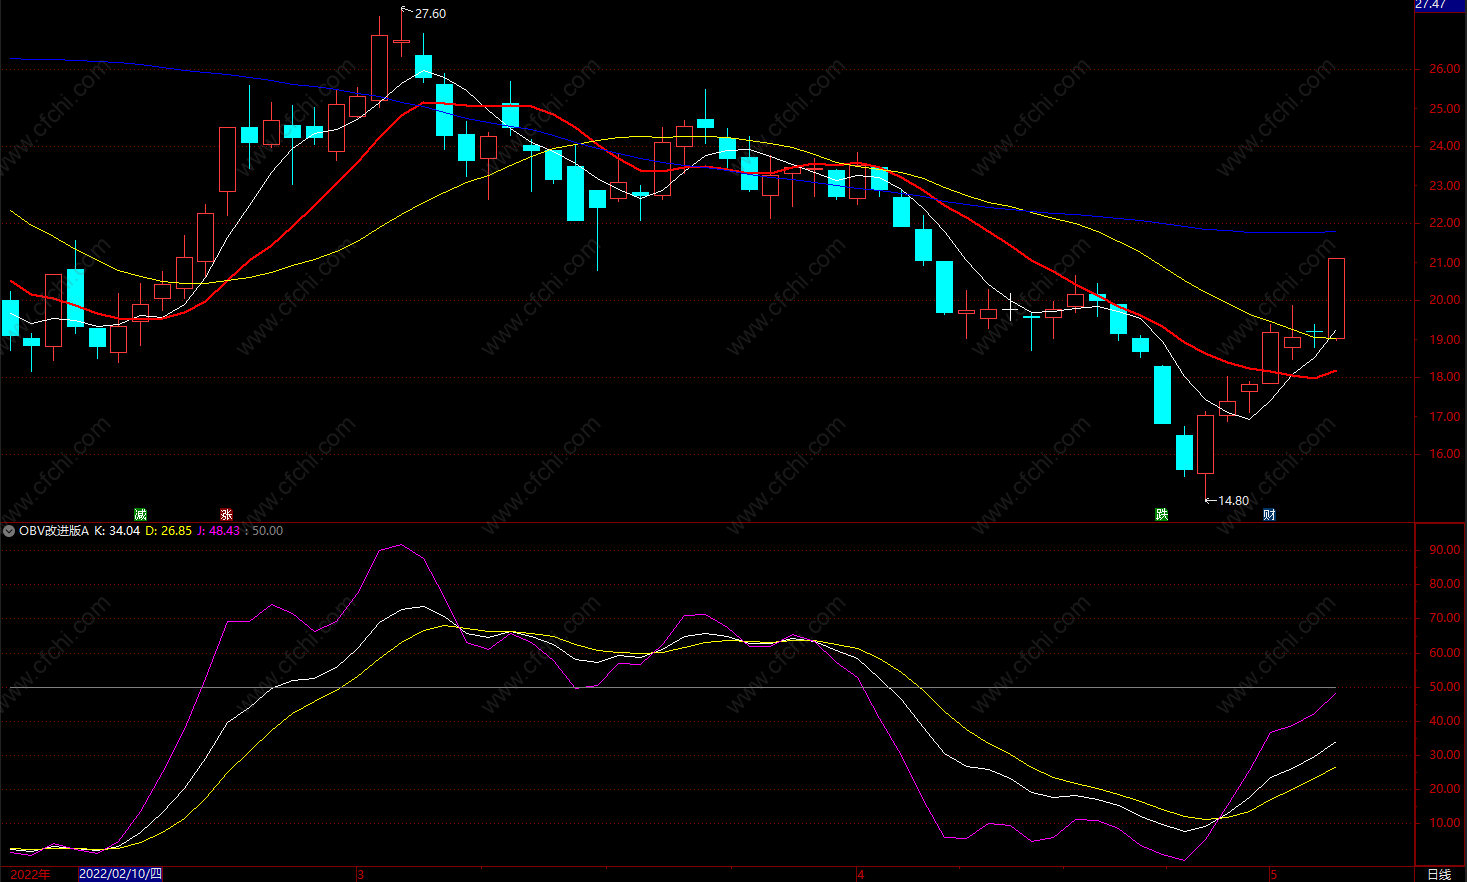Click the K: 34.04 indicator value
The height and width of the screenshot is (882, 1467).
(117, 531)
